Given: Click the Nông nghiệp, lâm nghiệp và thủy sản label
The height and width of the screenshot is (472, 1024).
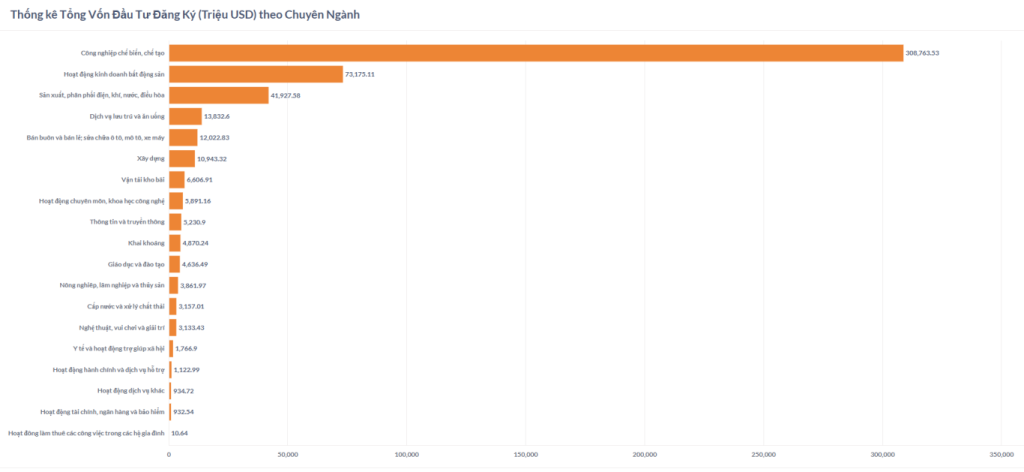Looking at the screenshot, I should (112, 285).
